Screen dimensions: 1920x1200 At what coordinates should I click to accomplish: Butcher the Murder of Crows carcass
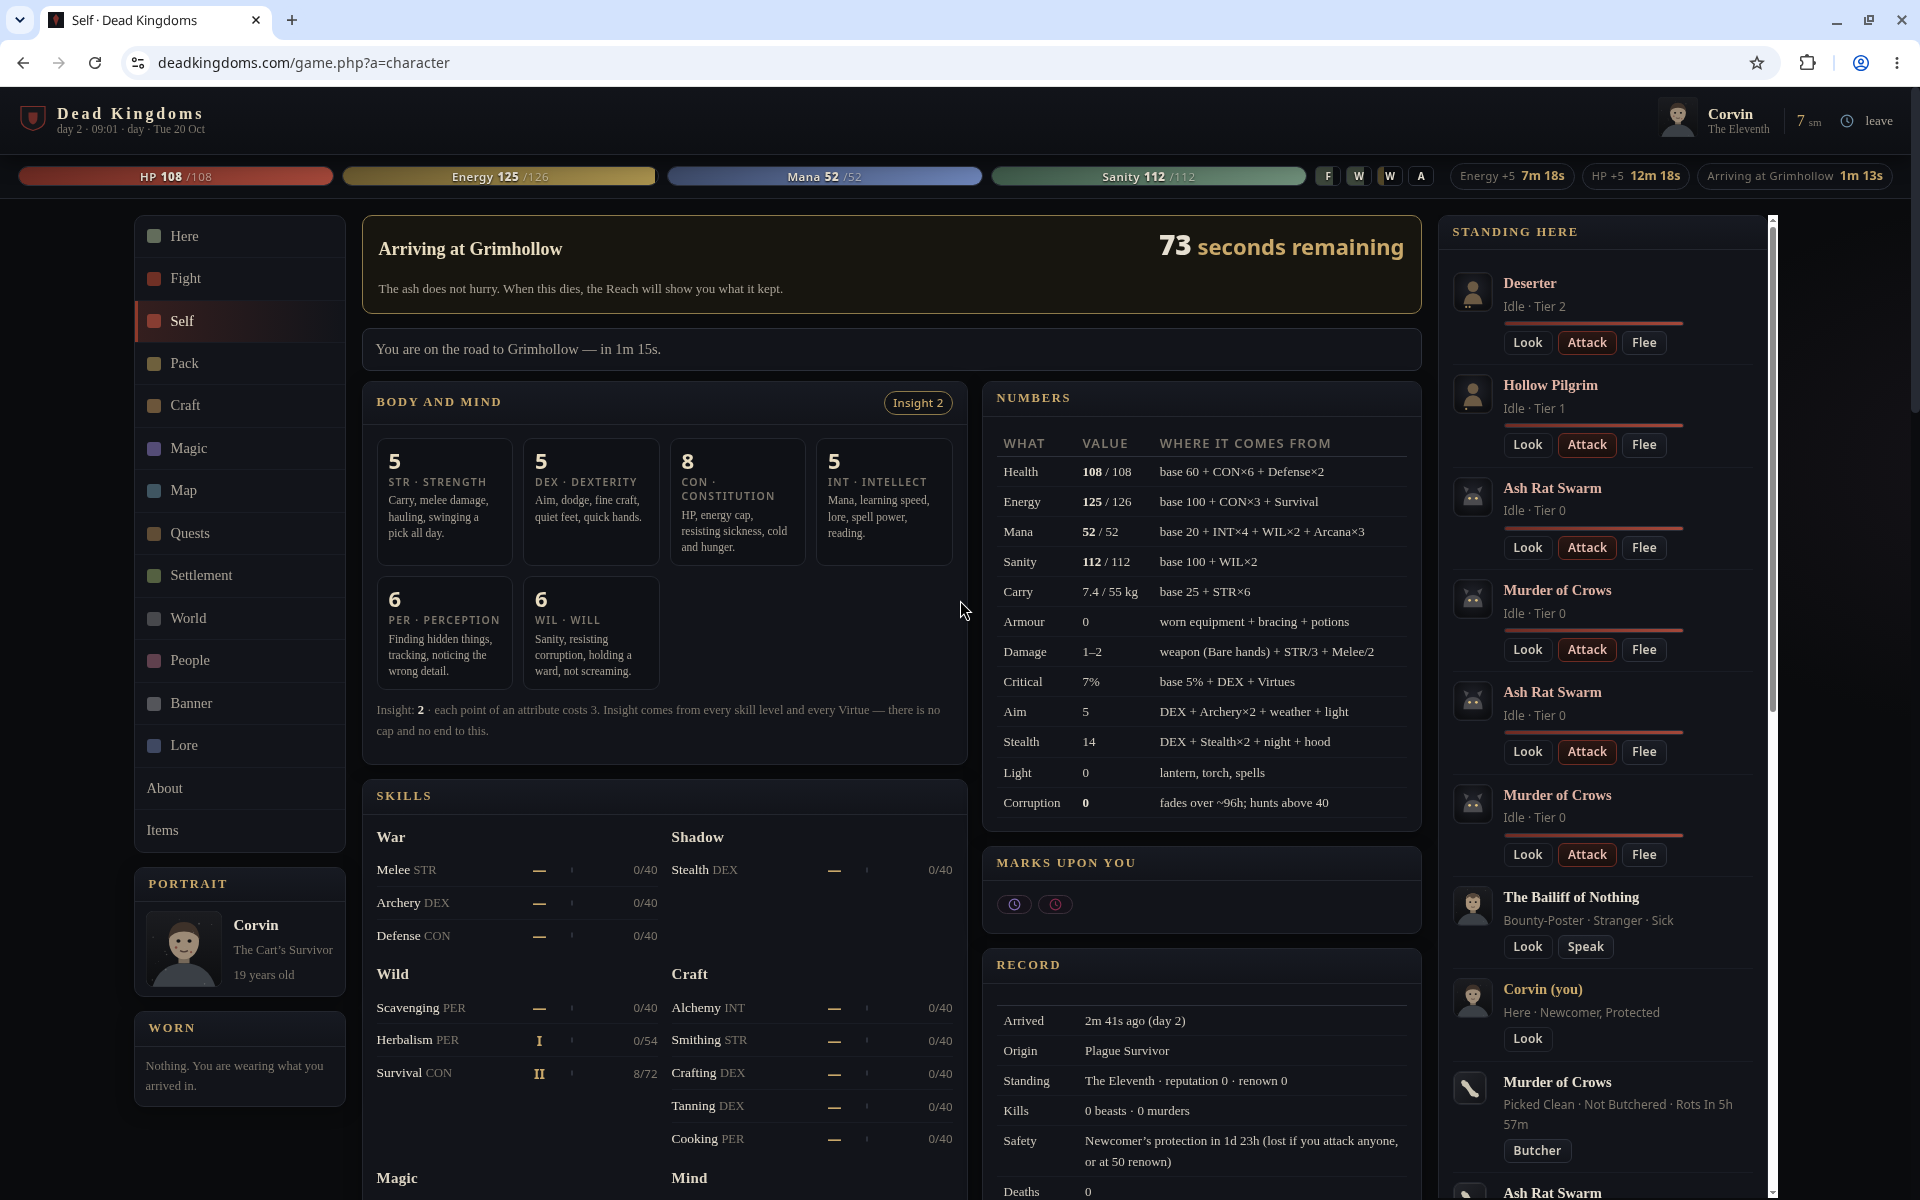(x=1537, y=1151)
